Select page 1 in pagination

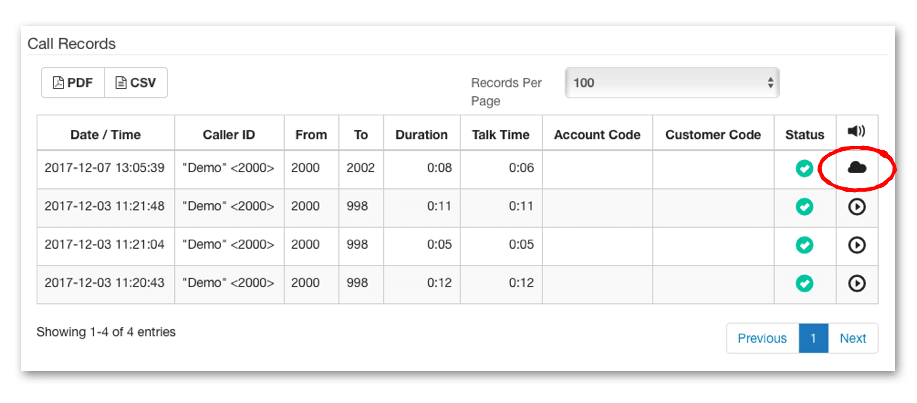pos(813,338)
